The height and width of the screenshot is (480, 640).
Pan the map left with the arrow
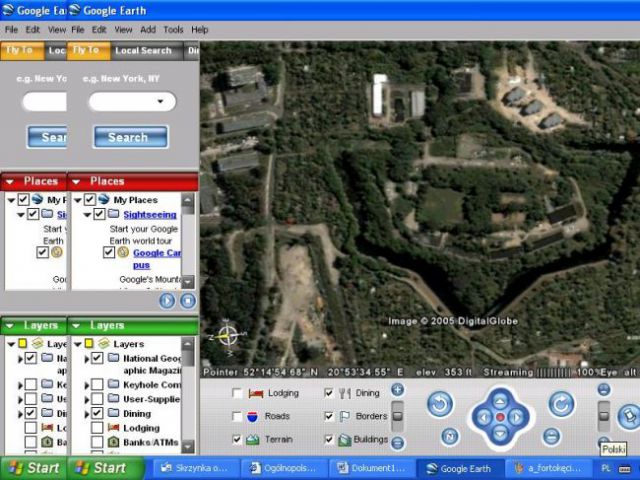pyautogui.click(x=484, y=417)
